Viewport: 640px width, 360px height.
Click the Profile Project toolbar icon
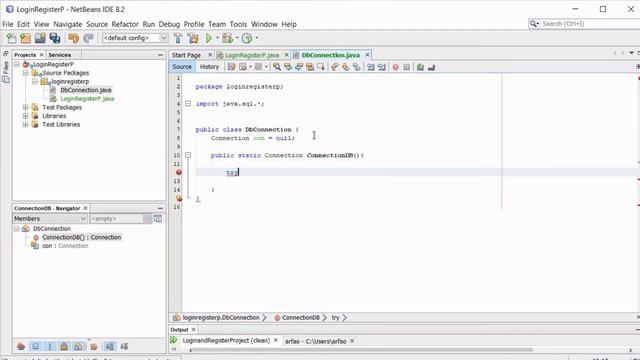point(247,38)
